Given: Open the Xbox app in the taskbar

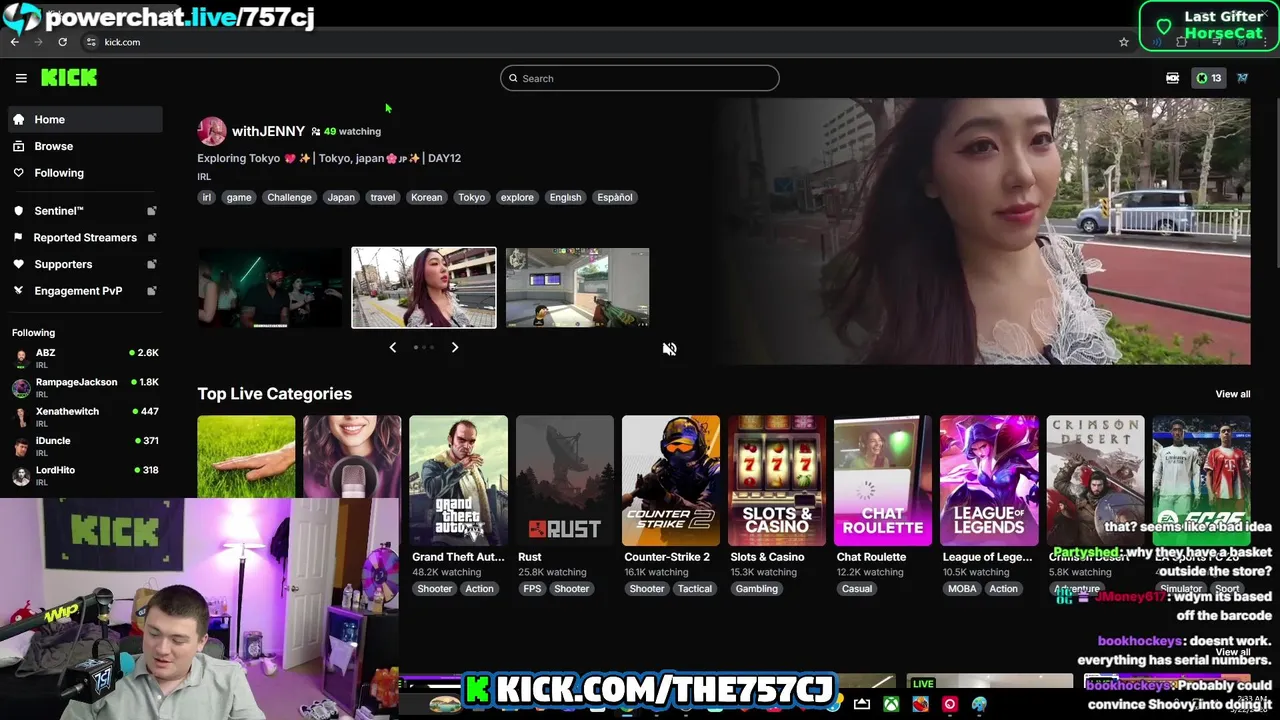Looking at the screenshot, I should click(x=890, y=705).
